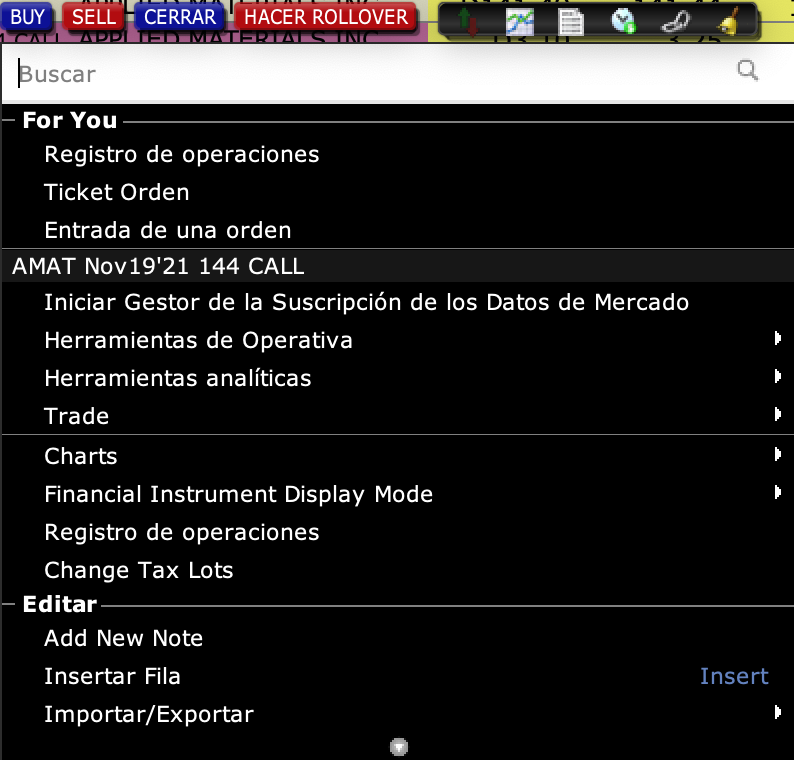Open Ticket Orden
This screenshot has width=794, height=760.
click(x=398, y=192)
